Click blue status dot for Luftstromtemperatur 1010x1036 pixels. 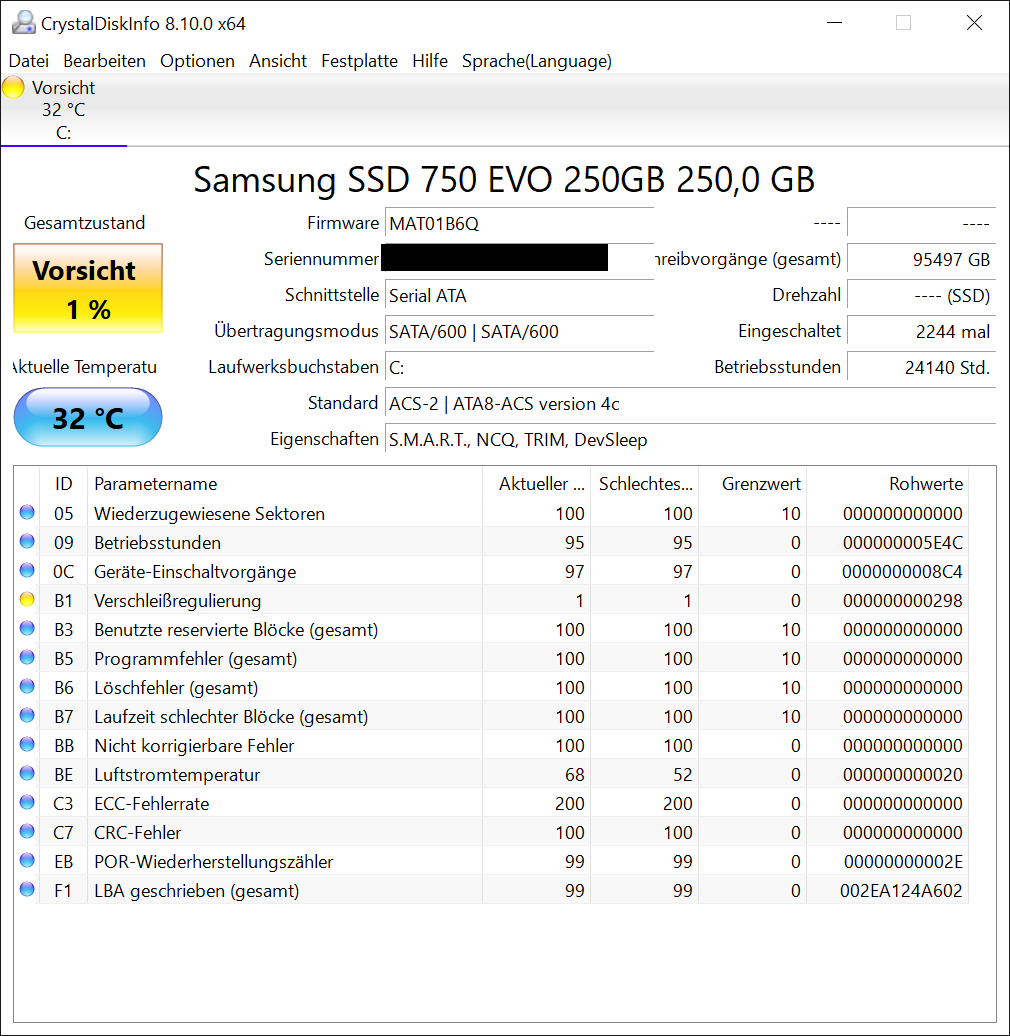[27, 773]
